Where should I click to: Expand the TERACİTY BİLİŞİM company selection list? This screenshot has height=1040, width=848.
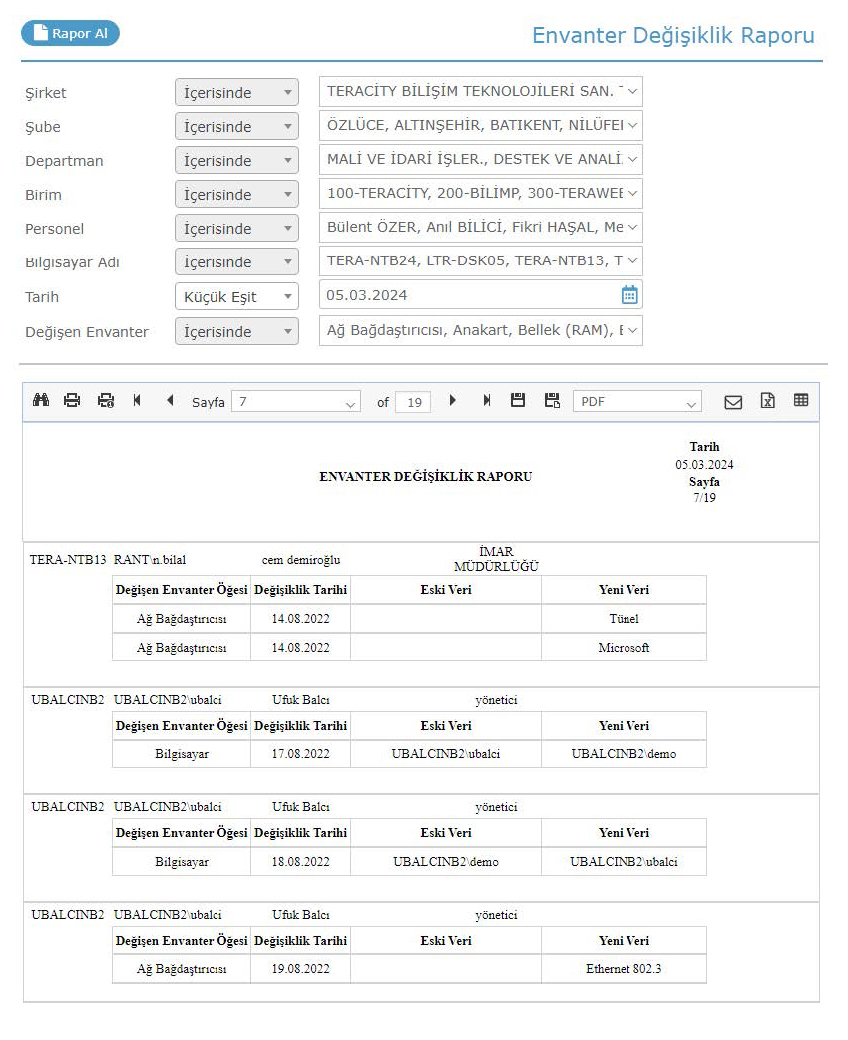point(481,92)
